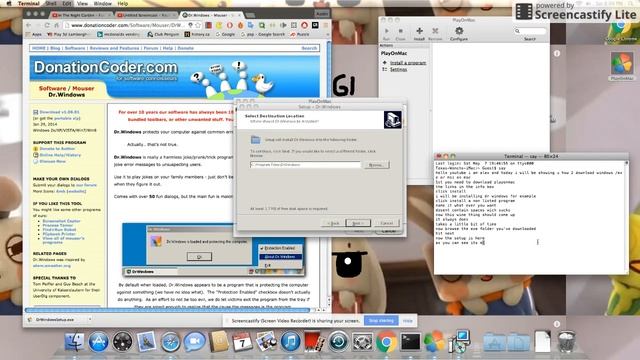640x360 pixels.
Task: Switch to In The Night Garden tab
Action: click(x=81, y=15)
